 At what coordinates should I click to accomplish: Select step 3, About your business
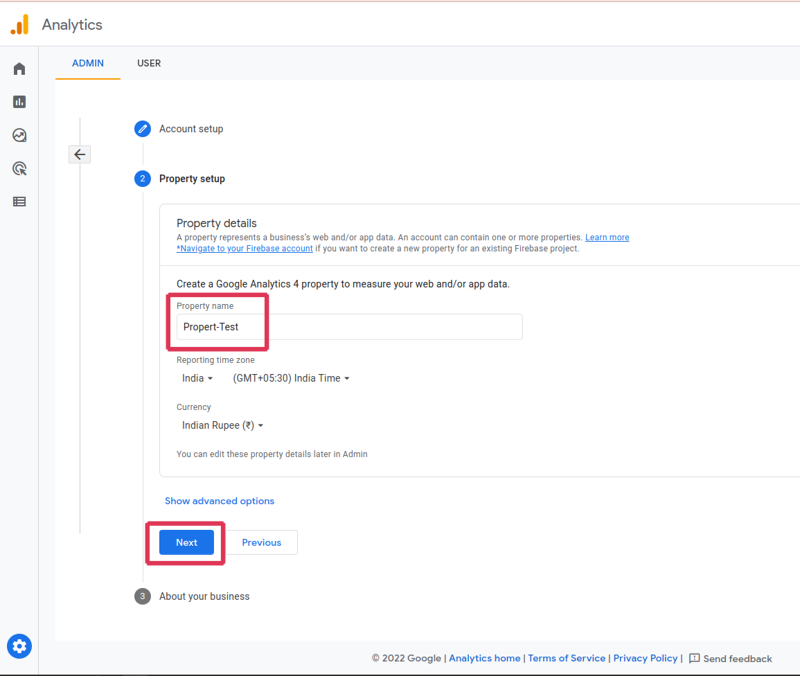[141, 595]
